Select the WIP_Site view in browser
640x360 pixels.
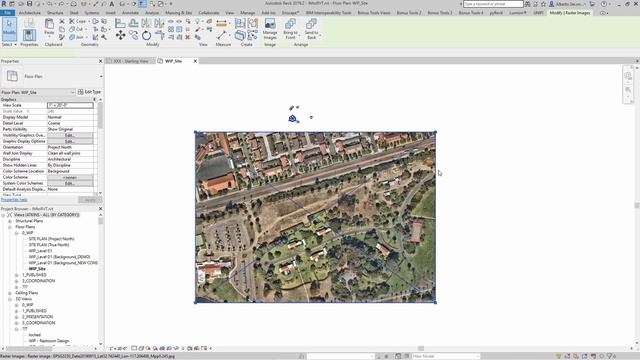tap(37, 269)
